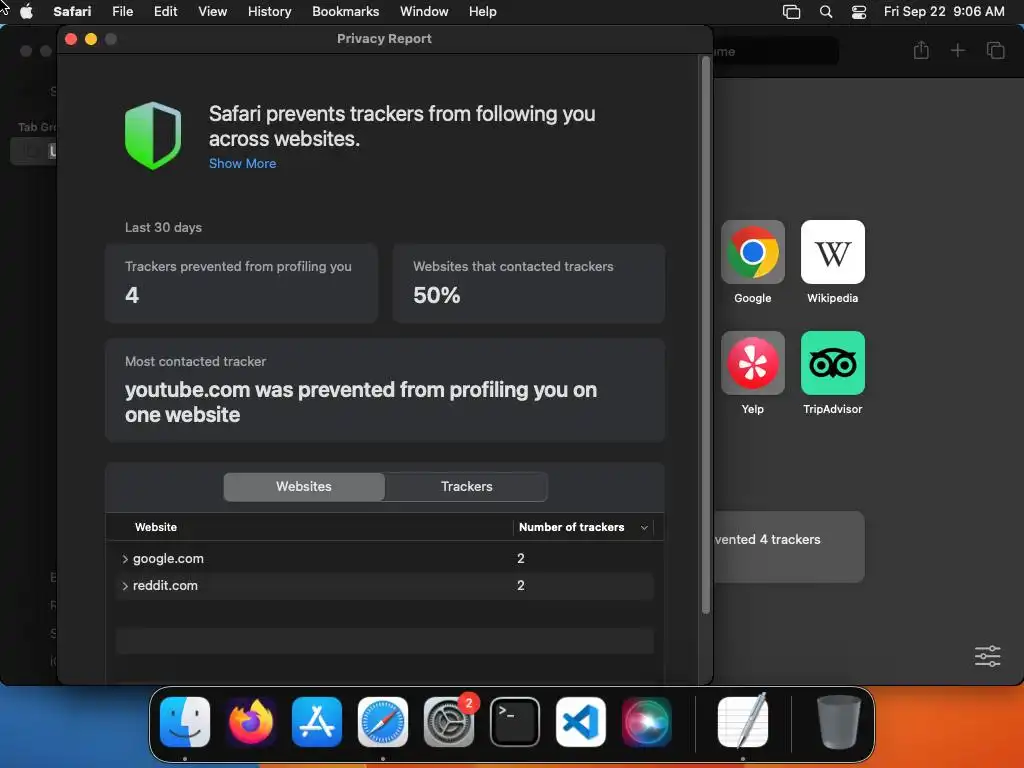Viewport: 1024px width, 768px height.
Task: Open App Store from the Dock
Action: coord(317,722)
